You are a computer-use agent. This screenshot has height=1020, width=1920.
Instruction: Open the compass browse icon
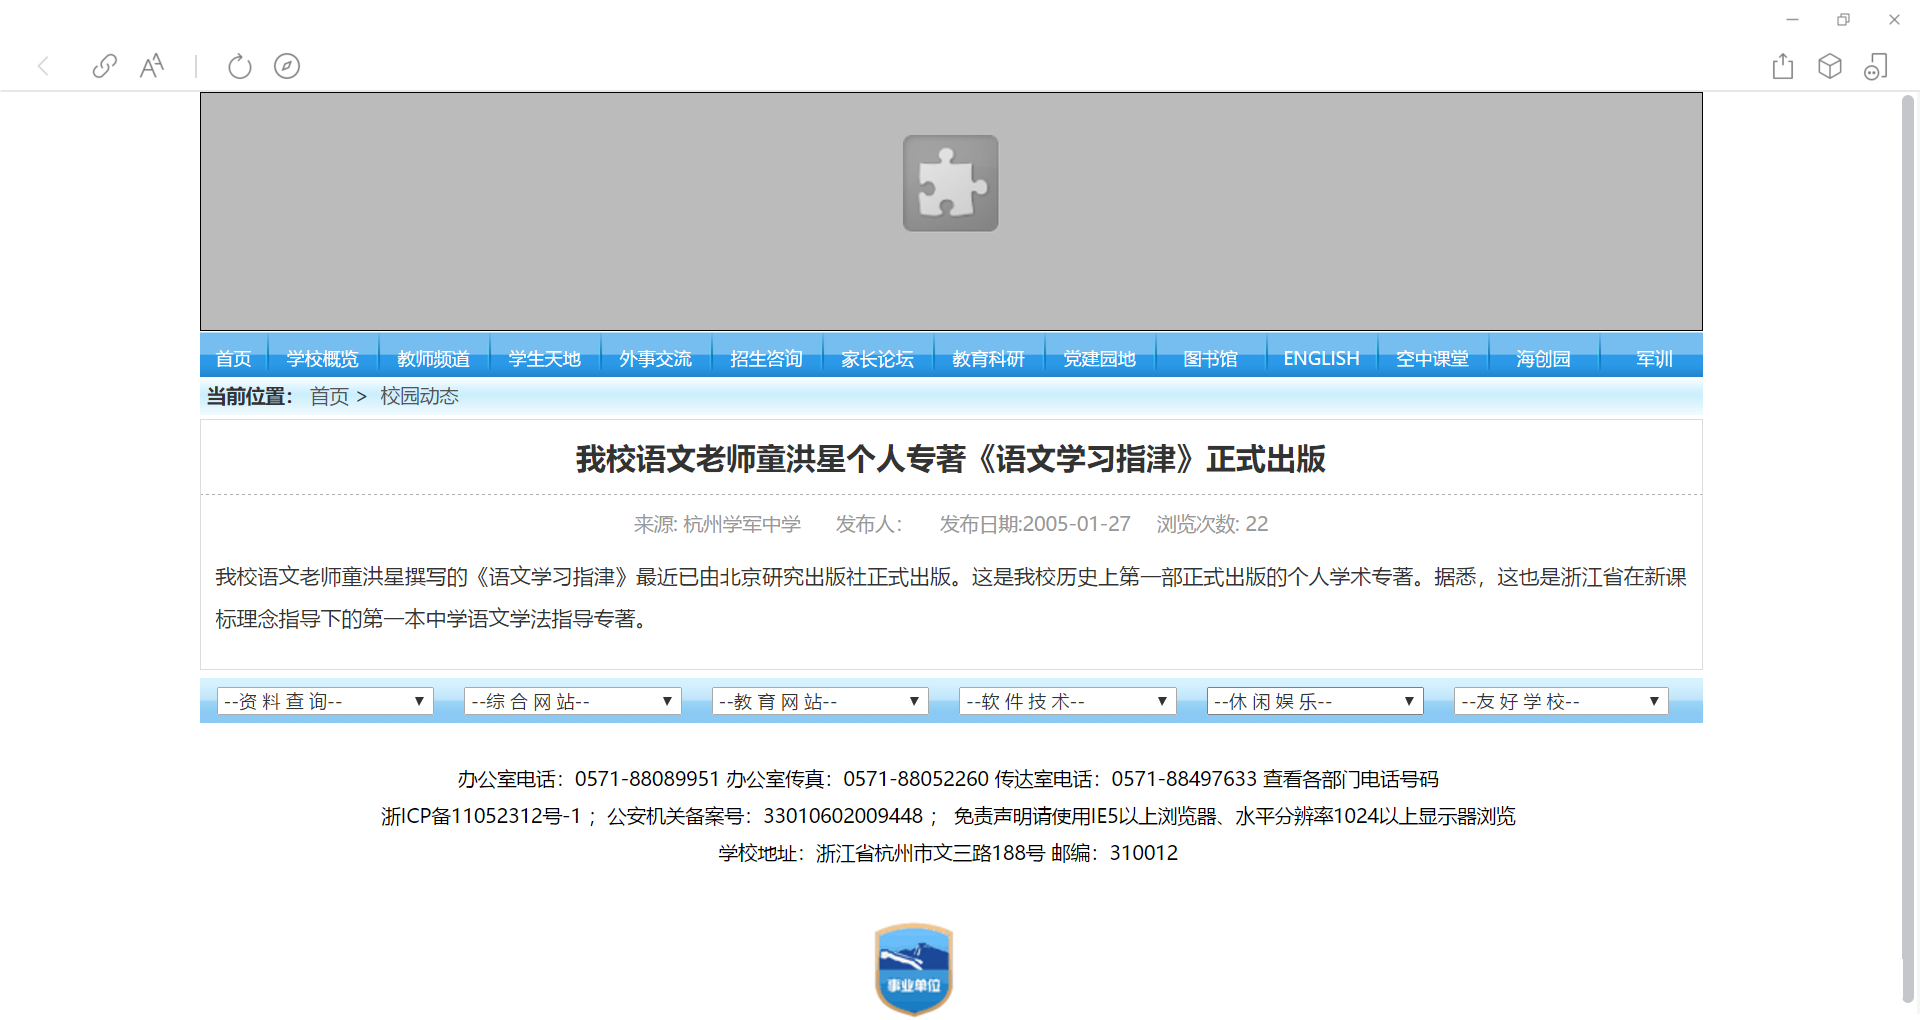pyautogui.click(x=287, y=66)
